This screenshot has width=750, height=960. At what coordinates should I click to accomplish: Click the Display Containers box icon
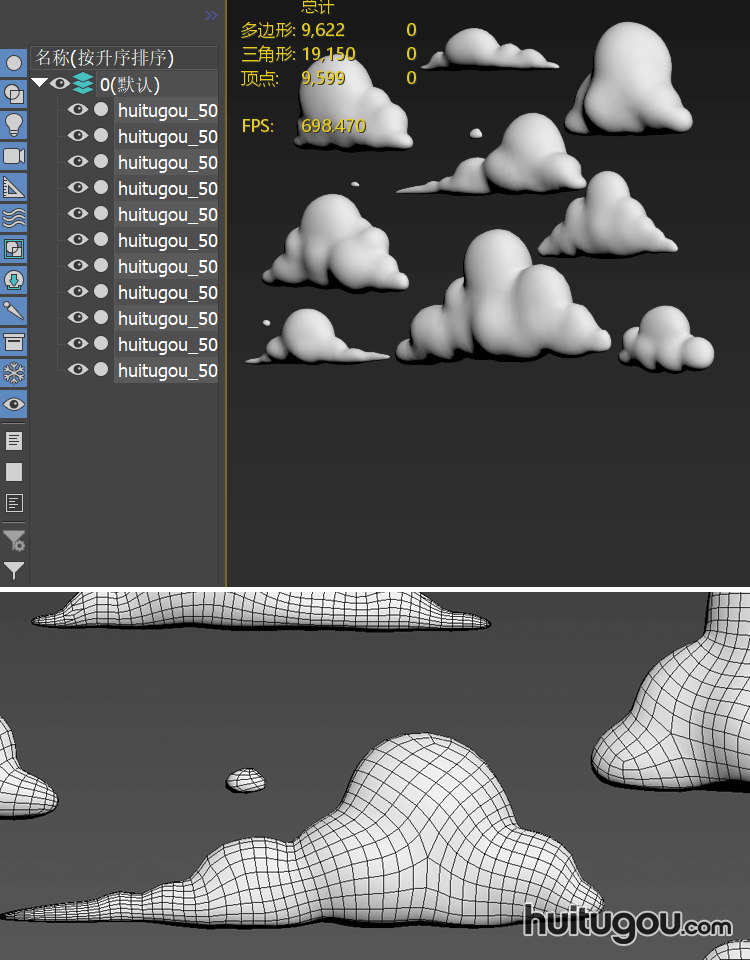click(x=14, y=342)
